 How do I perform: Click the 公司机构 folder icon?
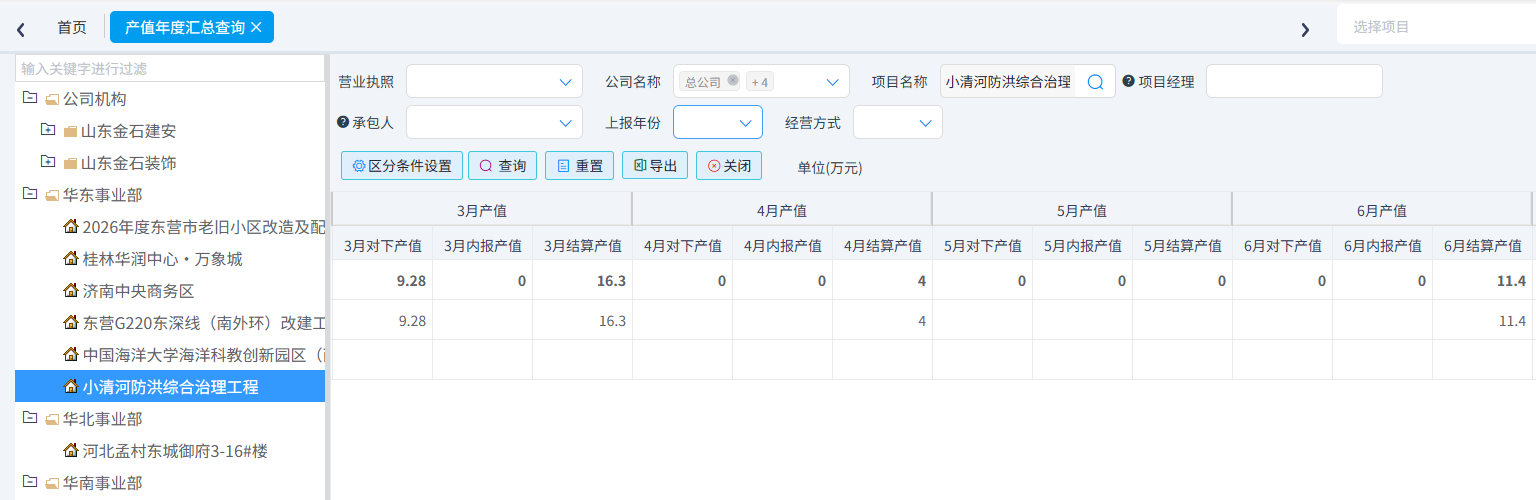pos(52,99)
